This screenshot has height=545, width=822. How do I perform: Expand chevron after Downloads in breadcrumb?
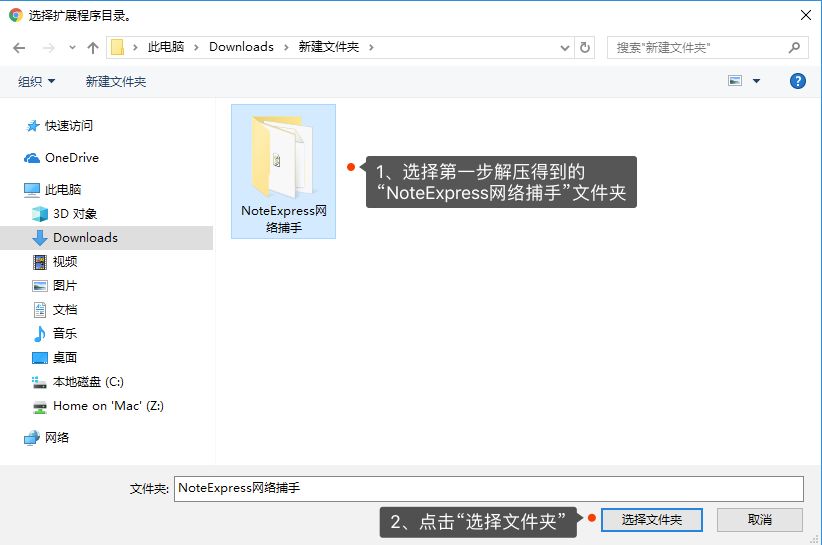[286, 48]
